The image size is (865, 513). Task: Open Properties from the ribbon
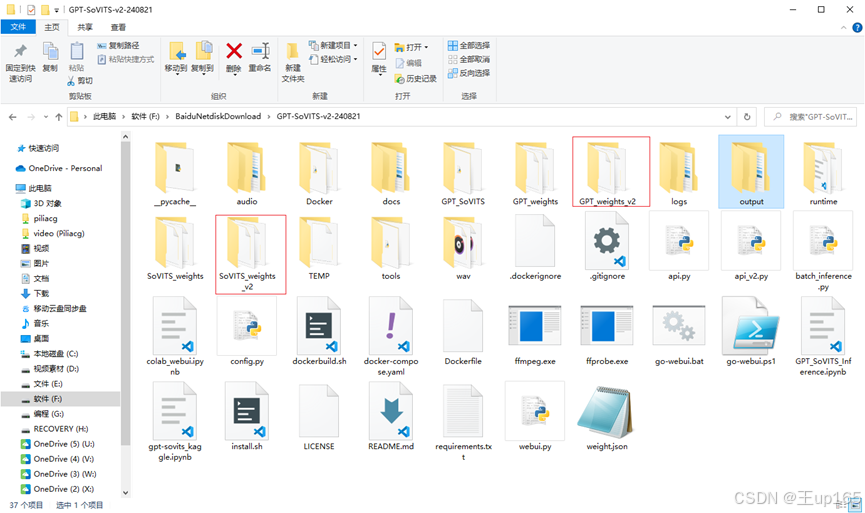pyautogui.click(x=379, y=57)
